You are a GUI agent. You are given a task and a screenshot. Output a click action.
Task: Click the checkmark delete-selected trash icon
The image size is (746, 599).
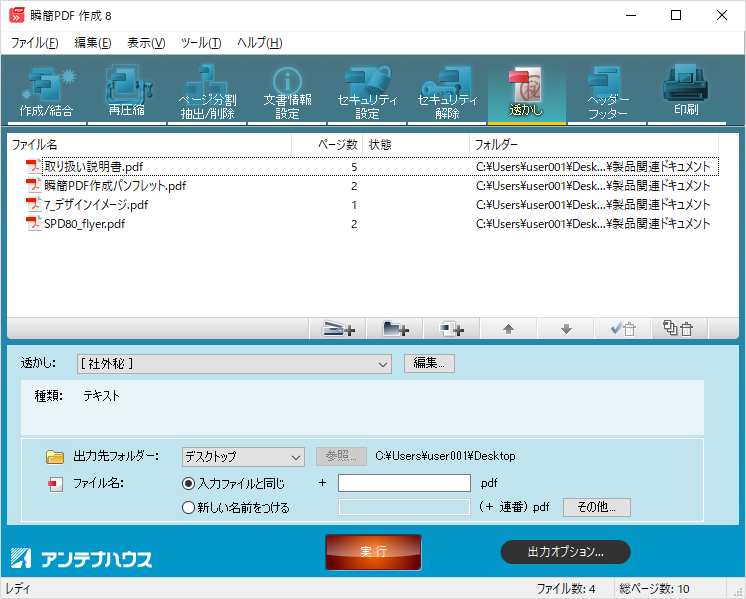coord(623,329)
